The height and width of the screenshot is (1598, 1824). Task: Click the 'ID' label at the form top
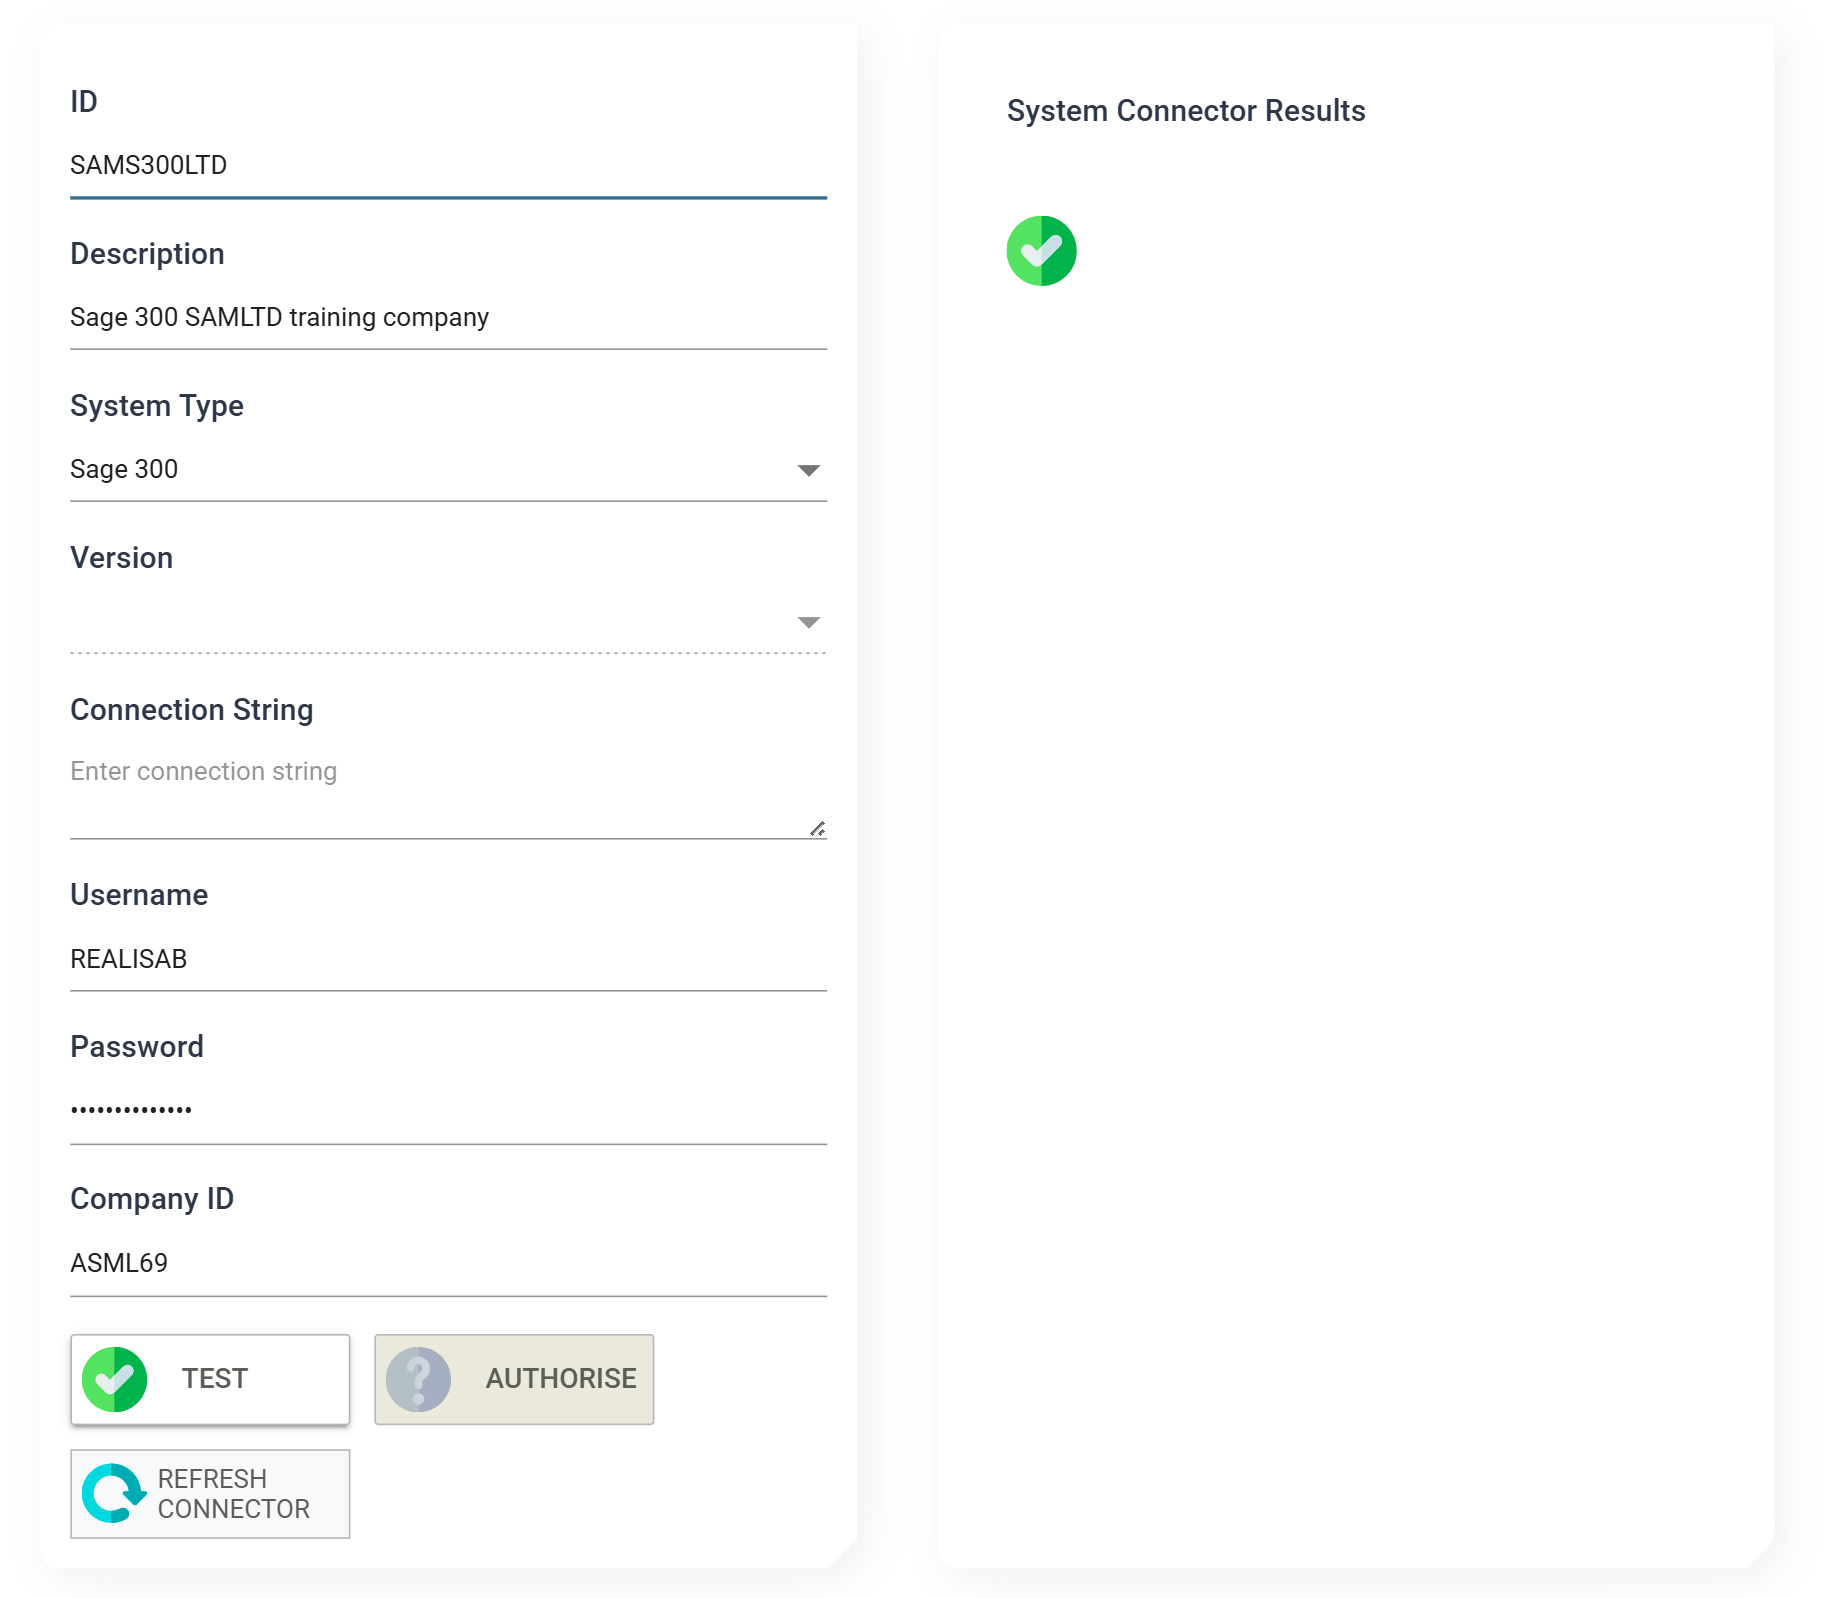pyautogui.click(x=84, y=101)
